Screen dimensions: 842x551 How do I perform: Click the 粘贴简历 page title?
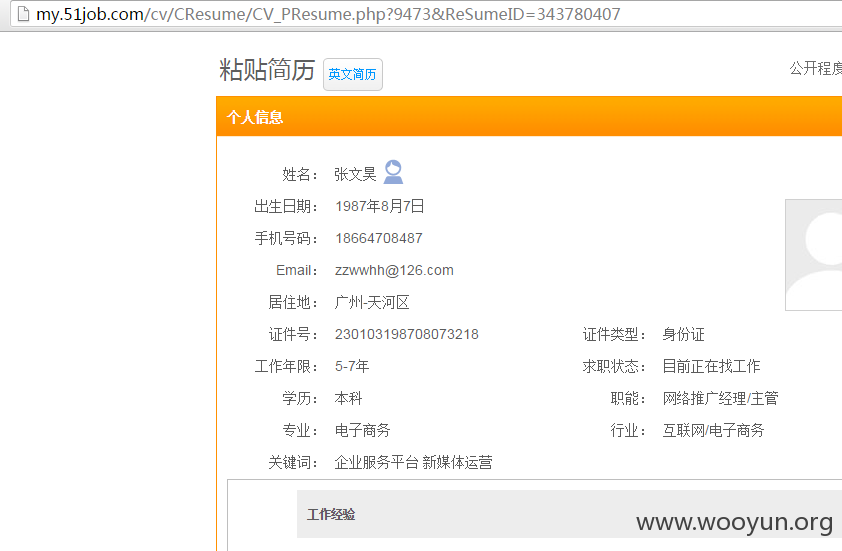(267, 70)
